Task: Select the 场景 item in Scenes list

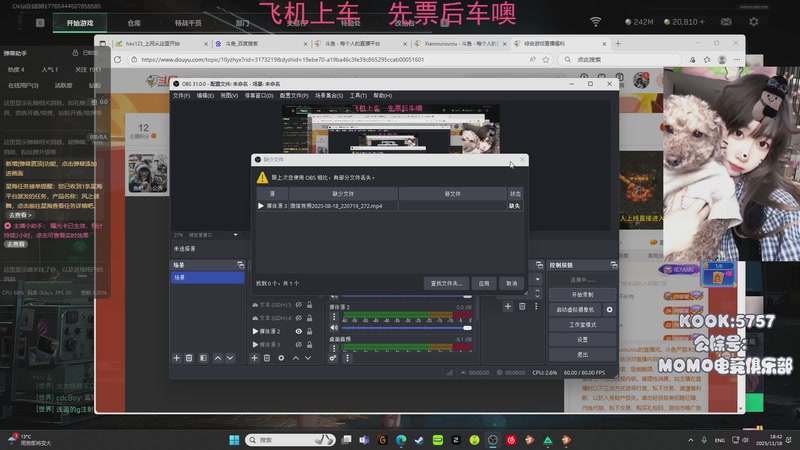Action: click(x=208, y=278)
